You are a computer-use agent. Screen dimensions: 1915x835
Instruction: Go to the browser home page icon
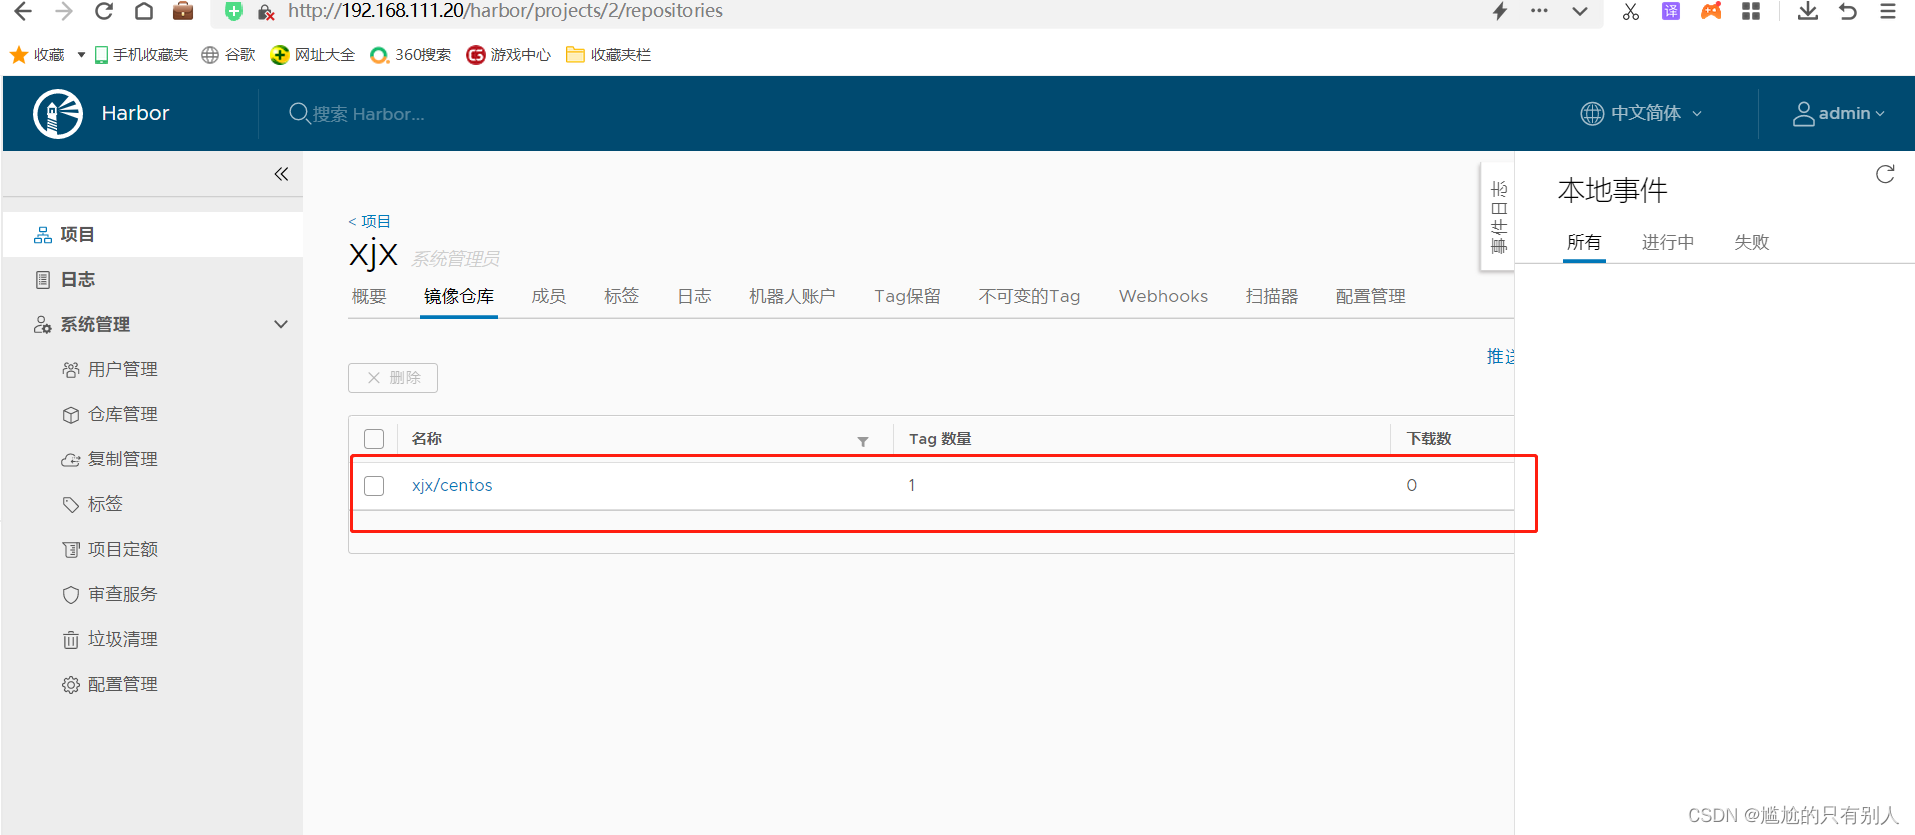[143, 11]
